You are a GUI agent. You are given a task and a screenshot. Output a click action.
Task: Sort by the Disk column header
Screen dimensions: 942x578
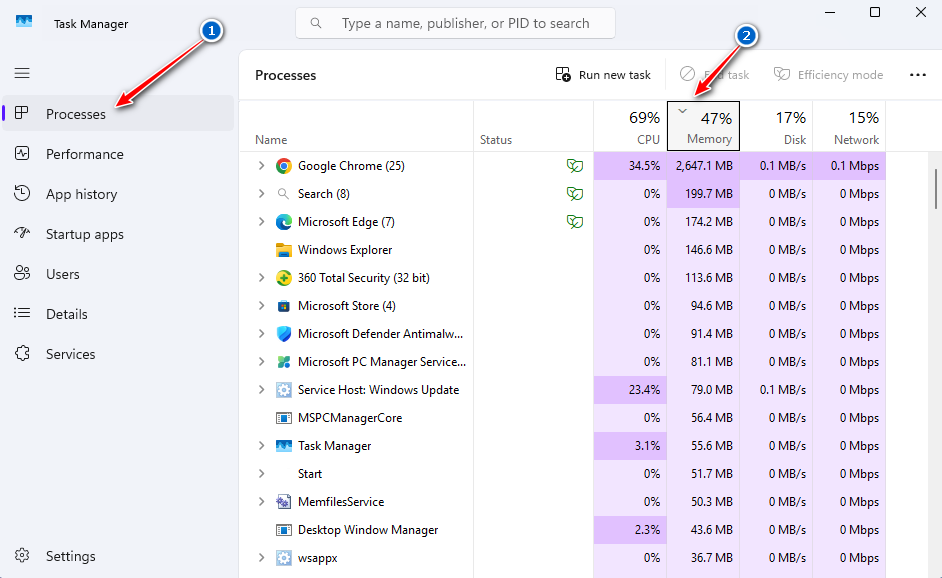tap(776, 126)
